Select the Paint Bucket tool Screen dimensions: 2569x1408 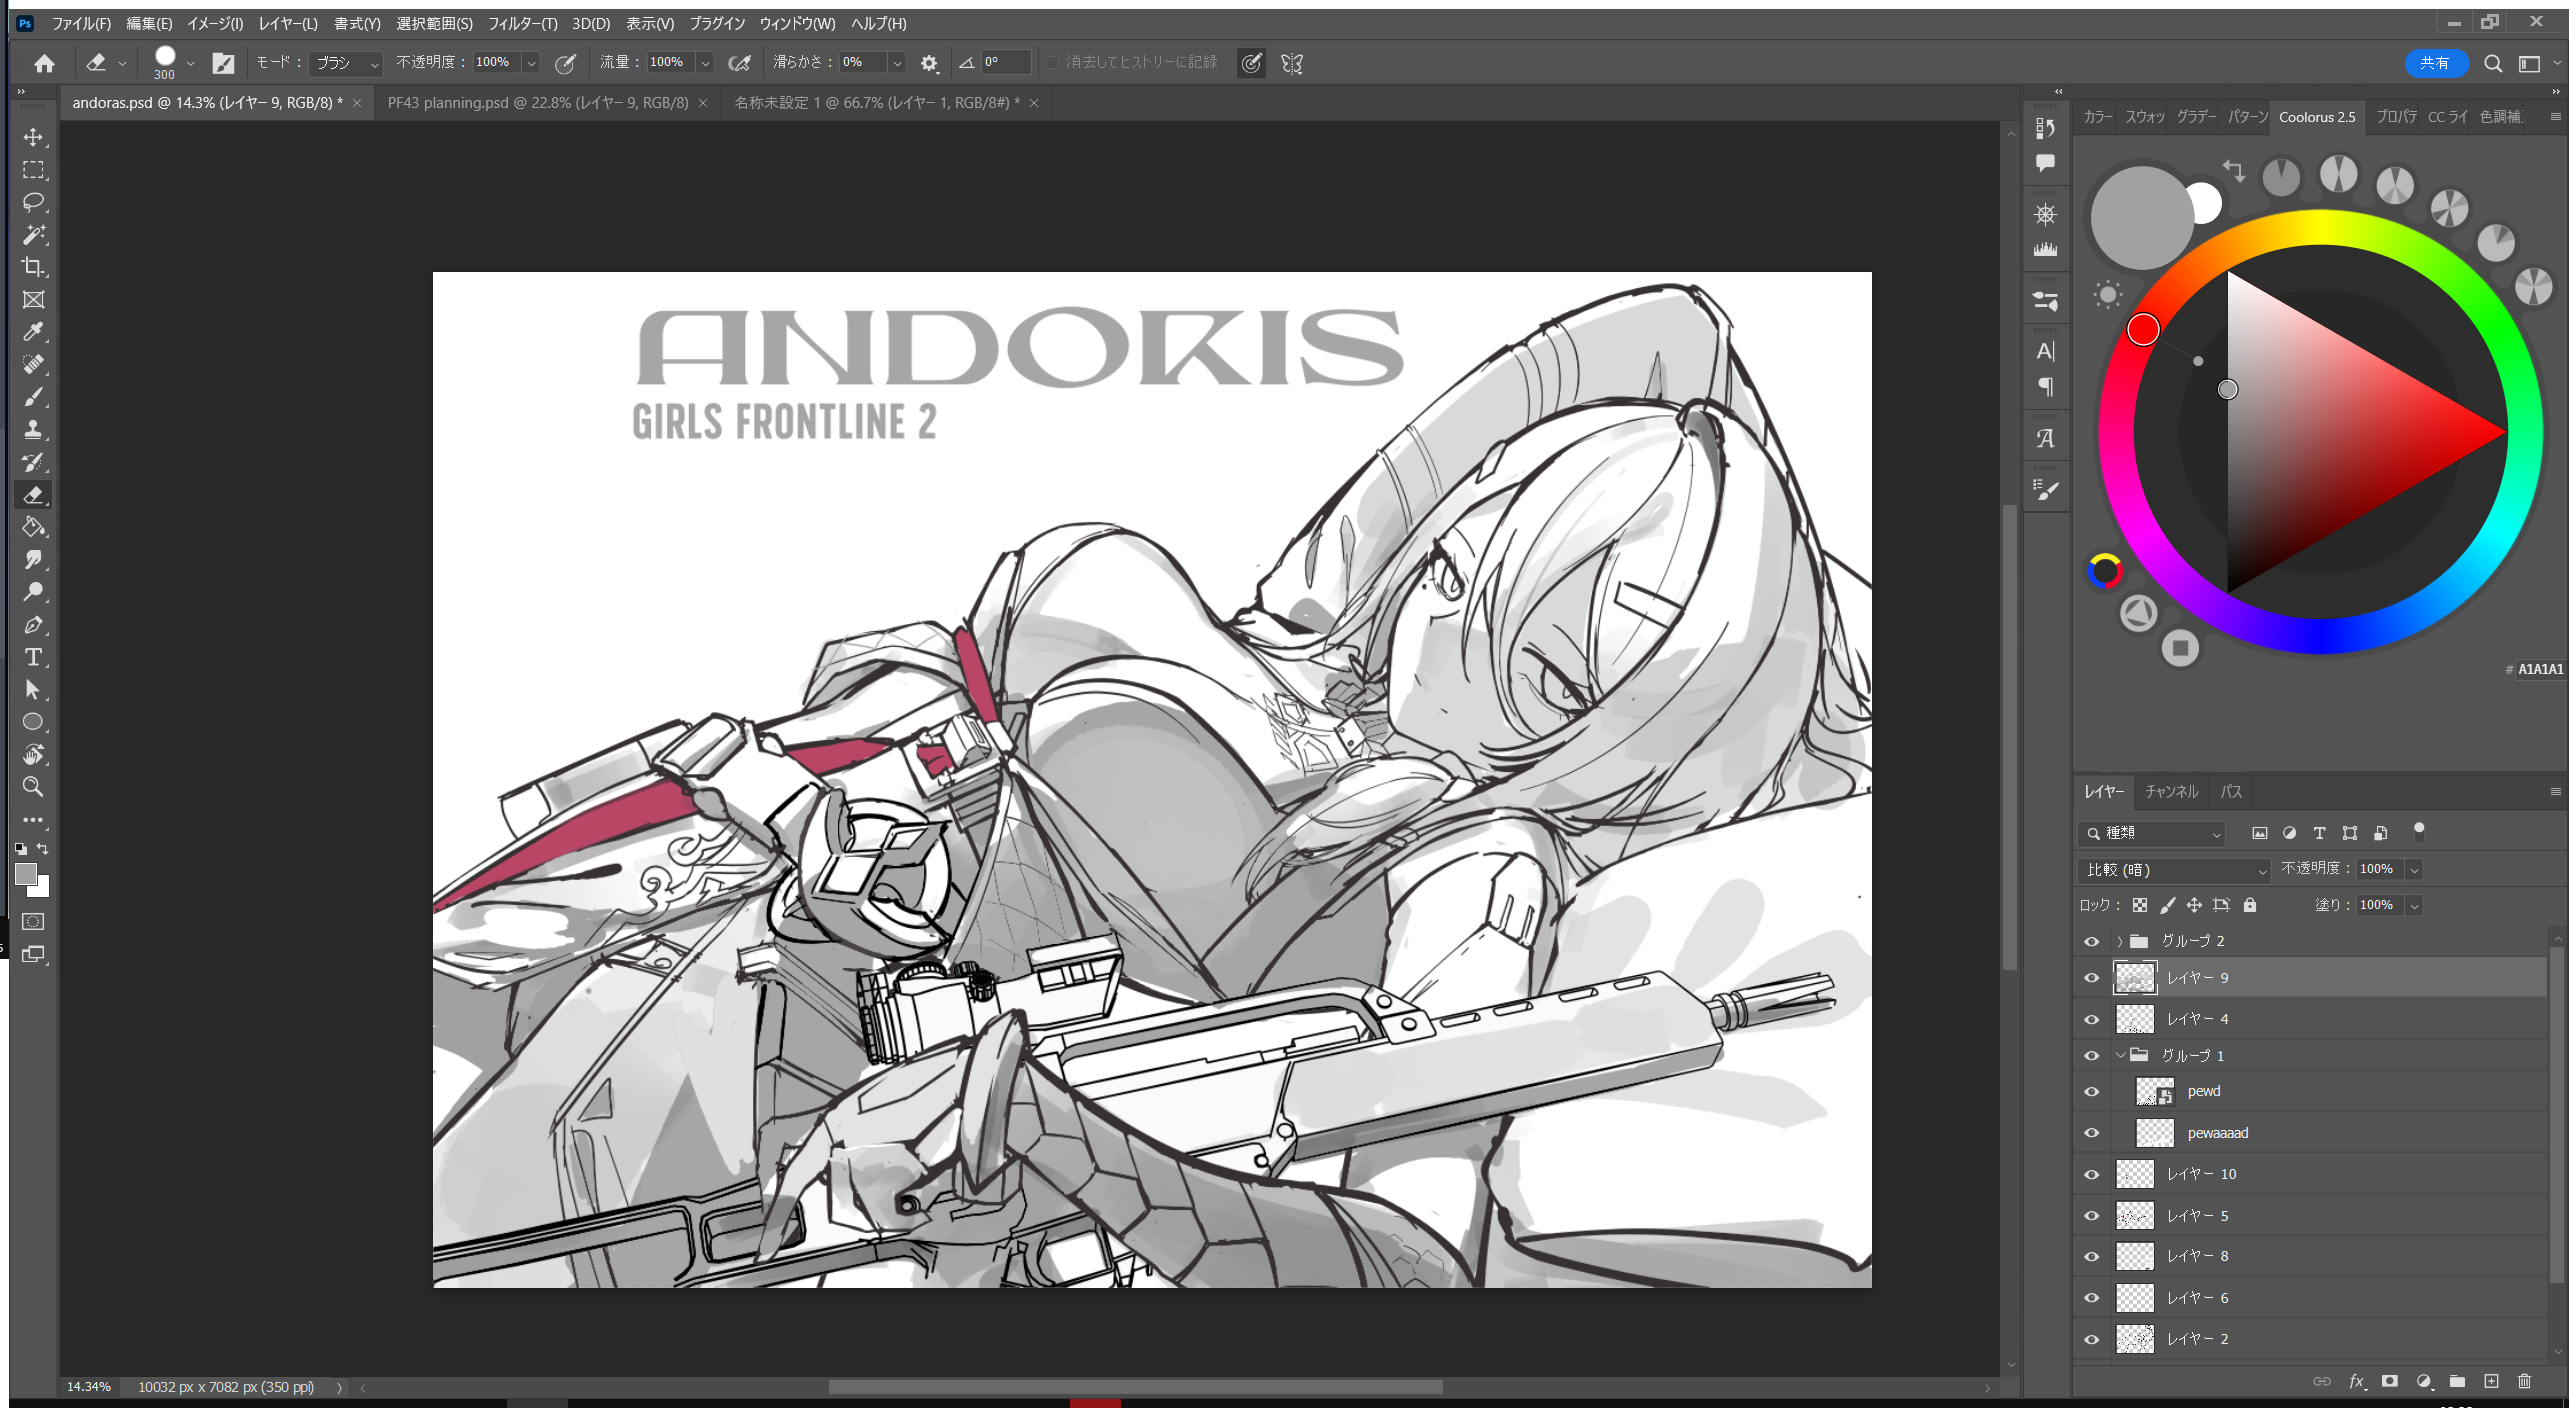(x=33, y=527)
